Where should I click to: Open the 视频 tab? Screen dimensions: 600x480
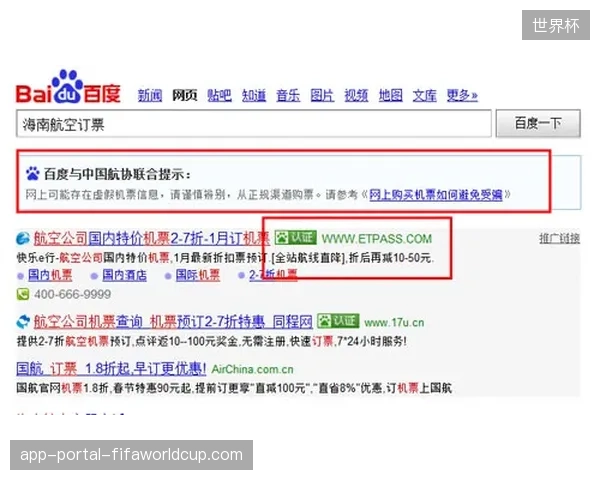pos(356,95)
